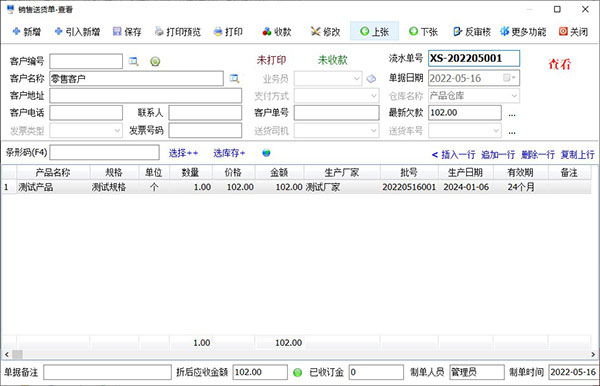
Task: Click the 打印 print button
Action: [x=228, y=32]
